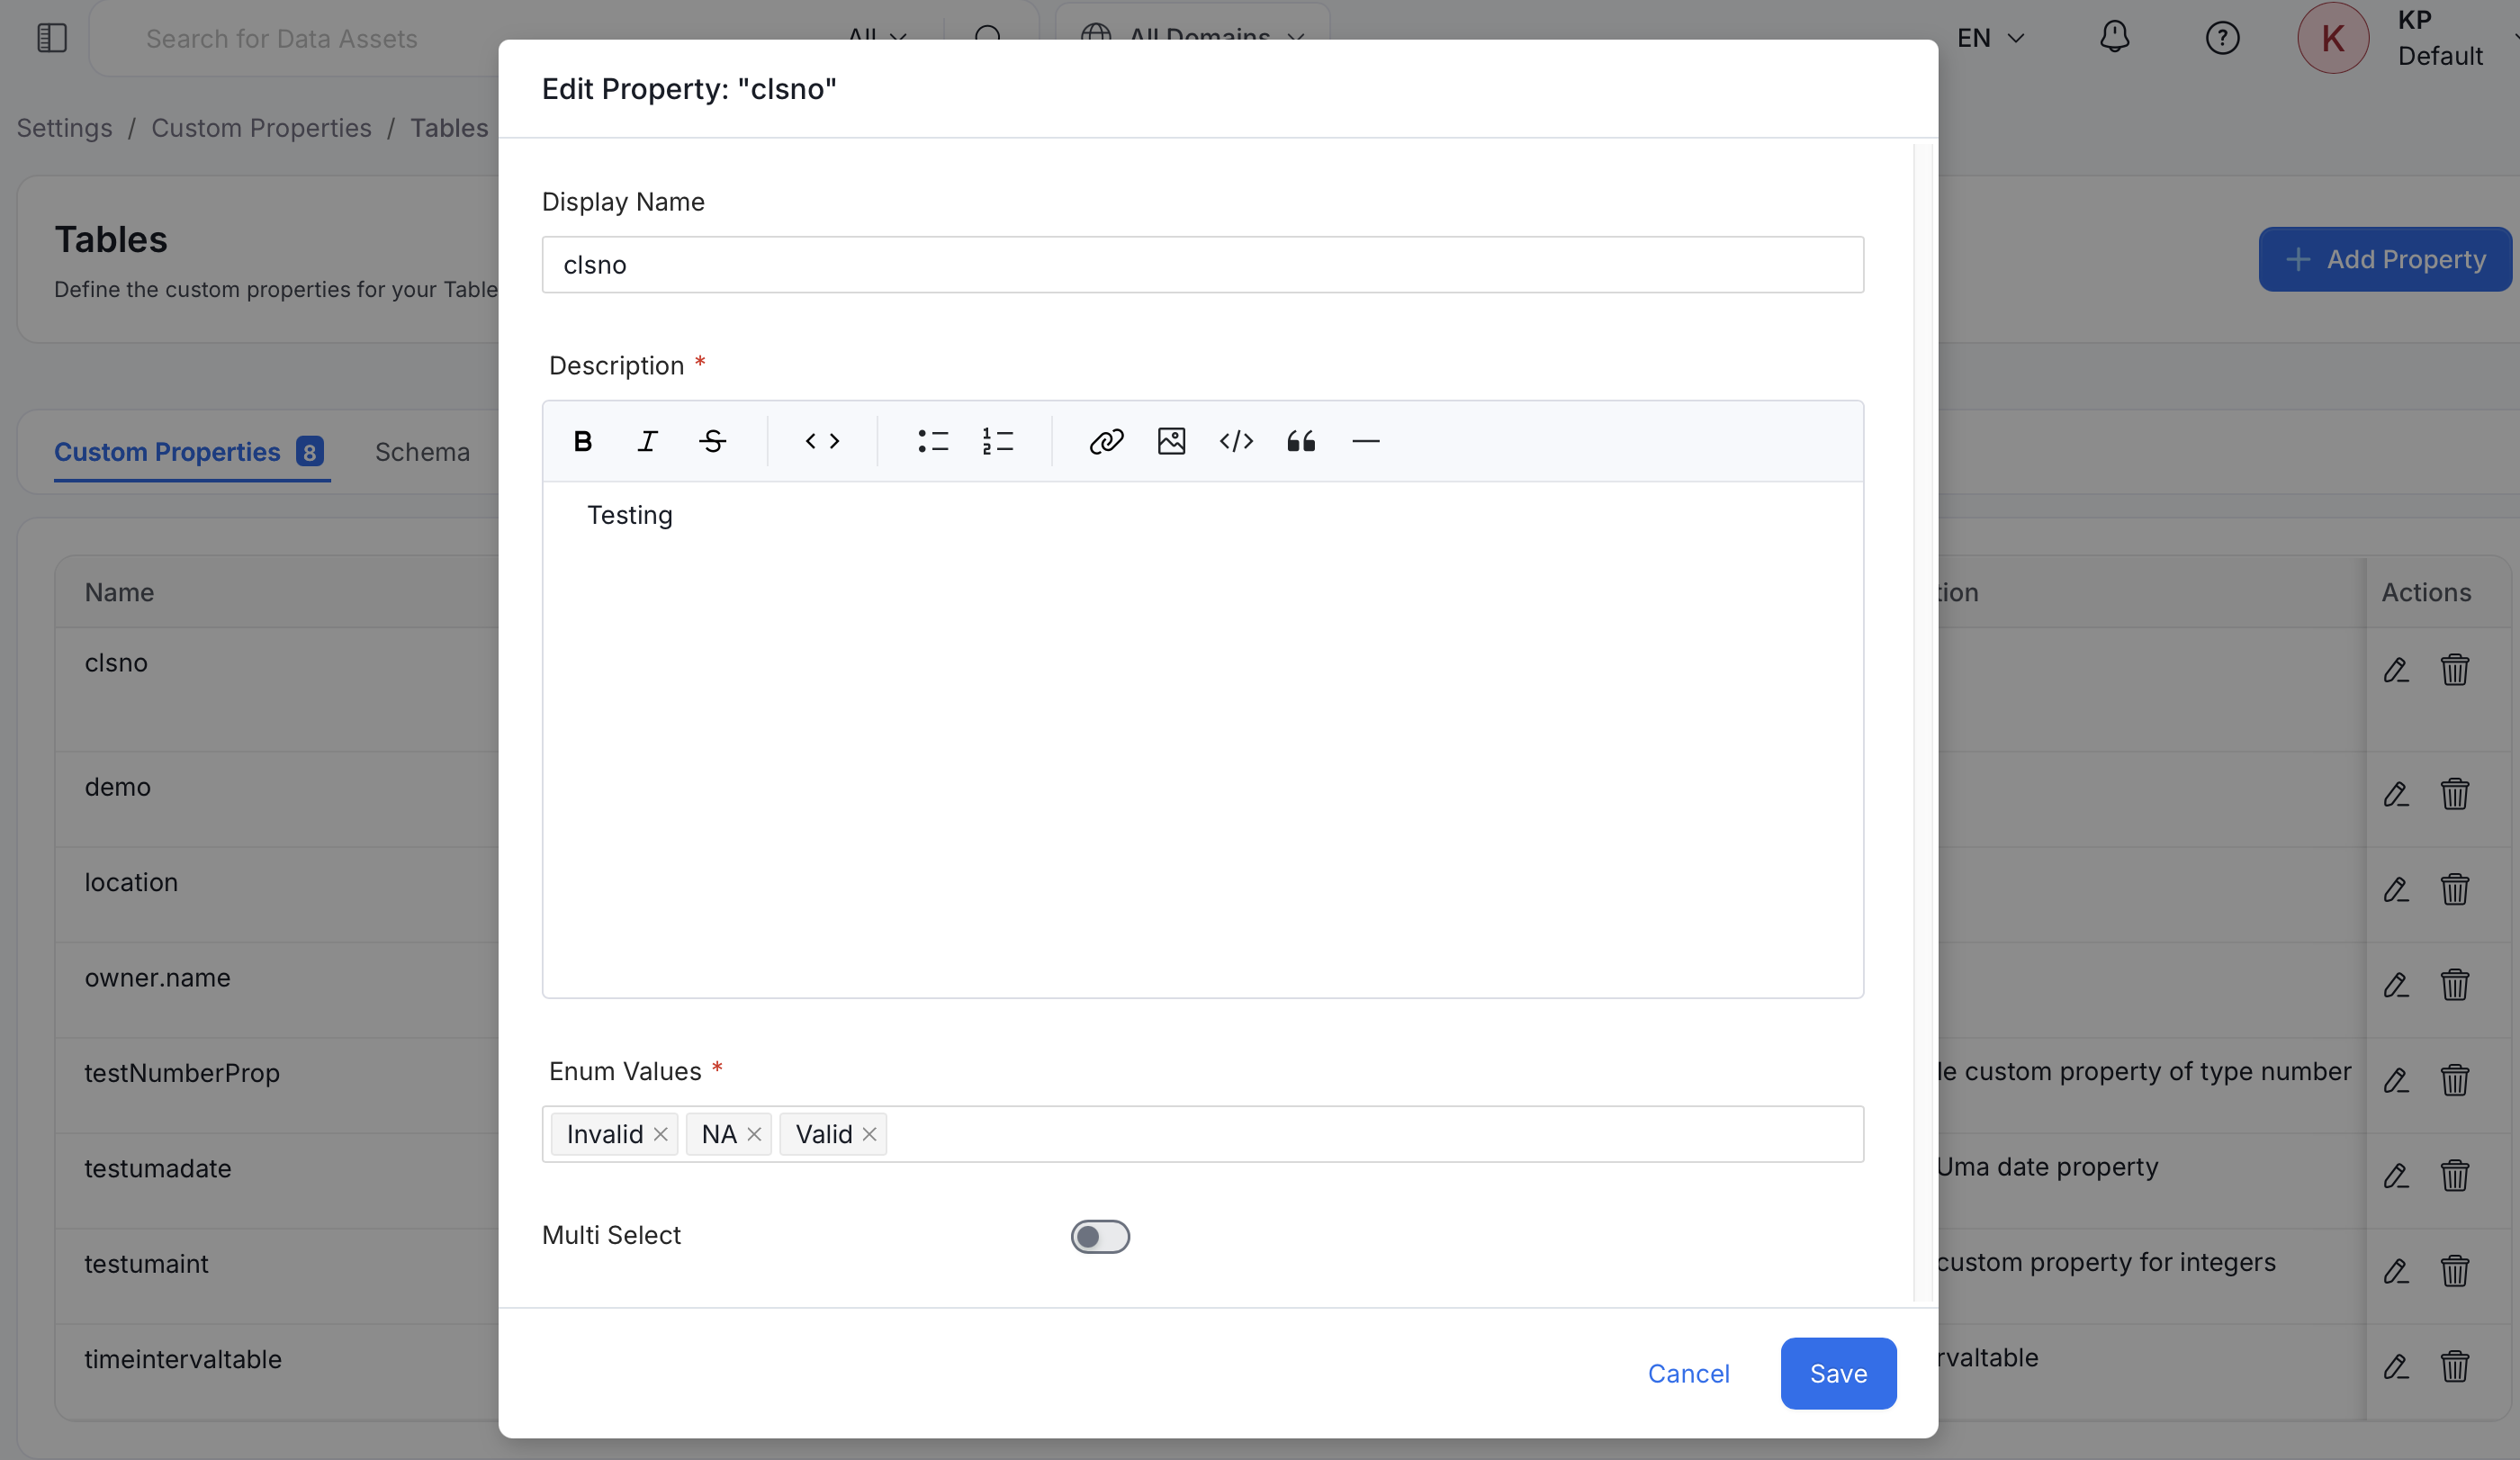Edit the timeintervaltable property row
Viewport: 2520px width, 1460px height.
point(2396,1367)
